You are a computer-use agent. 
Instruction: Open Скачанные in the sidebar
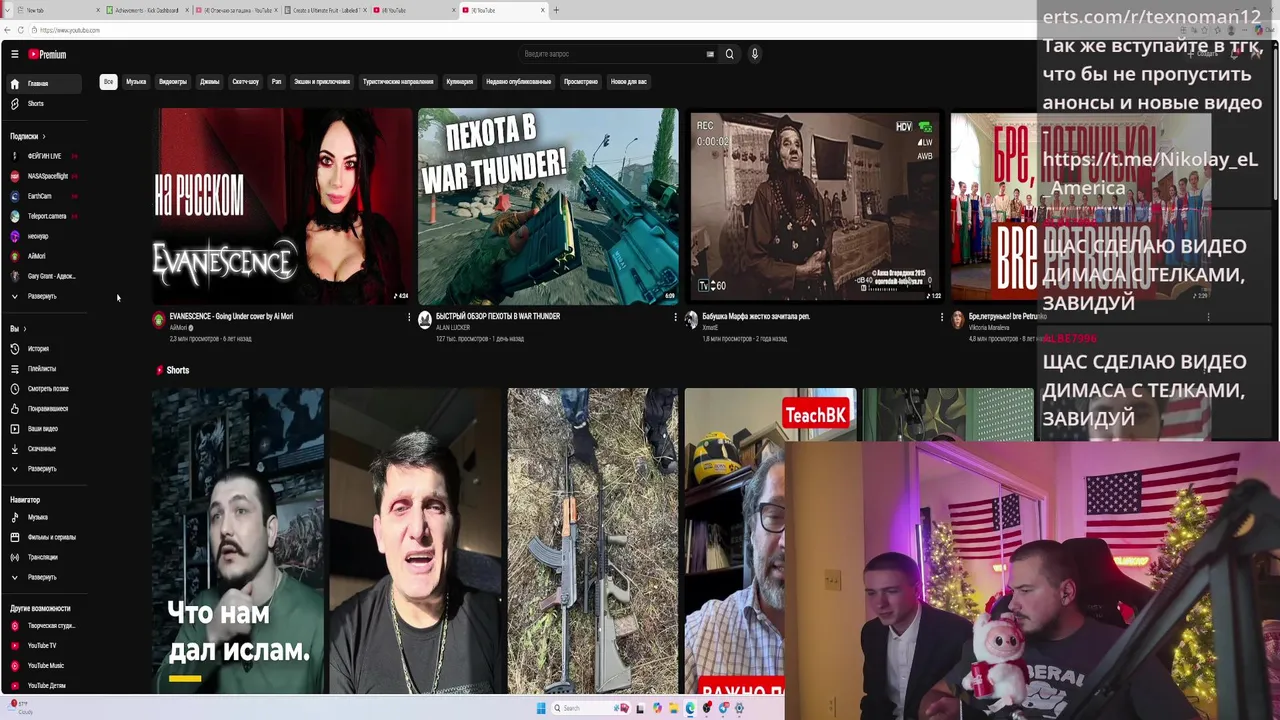(x=43, y=449)
